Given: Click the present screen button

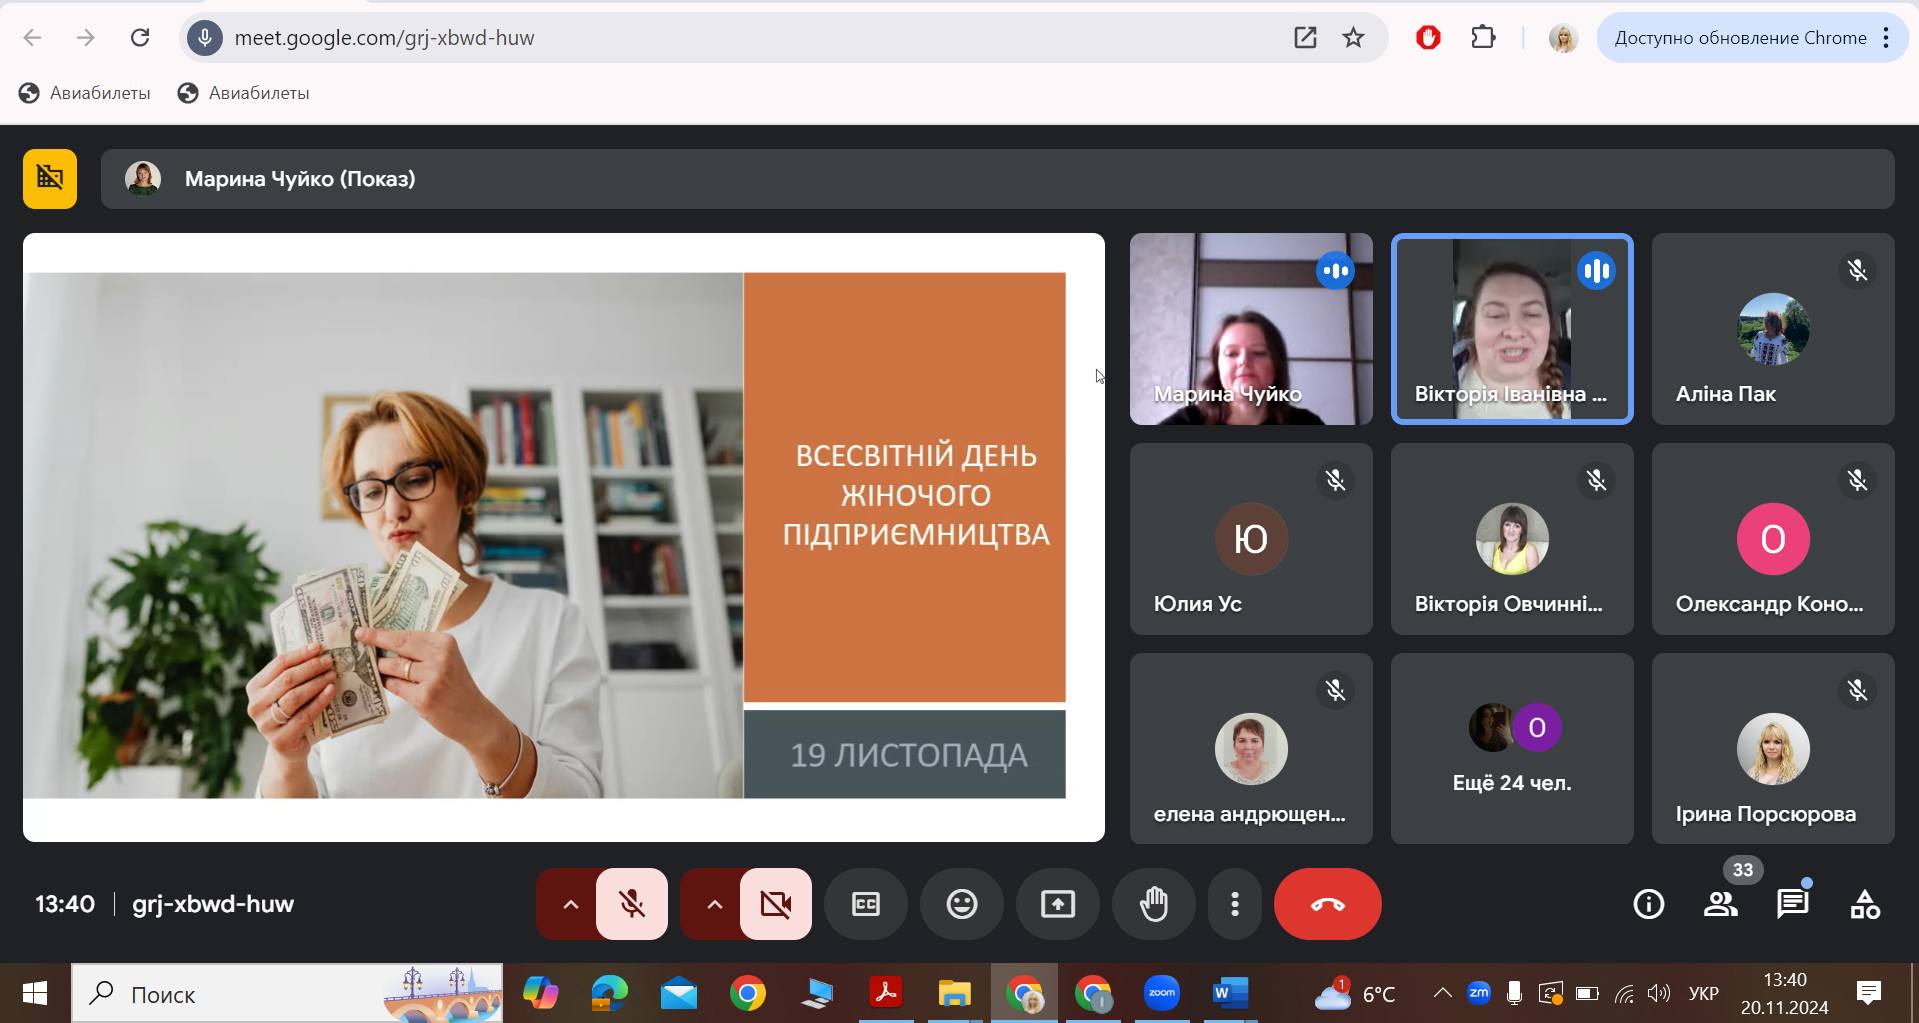Looking at the screenshot, I should point(1057,904).
